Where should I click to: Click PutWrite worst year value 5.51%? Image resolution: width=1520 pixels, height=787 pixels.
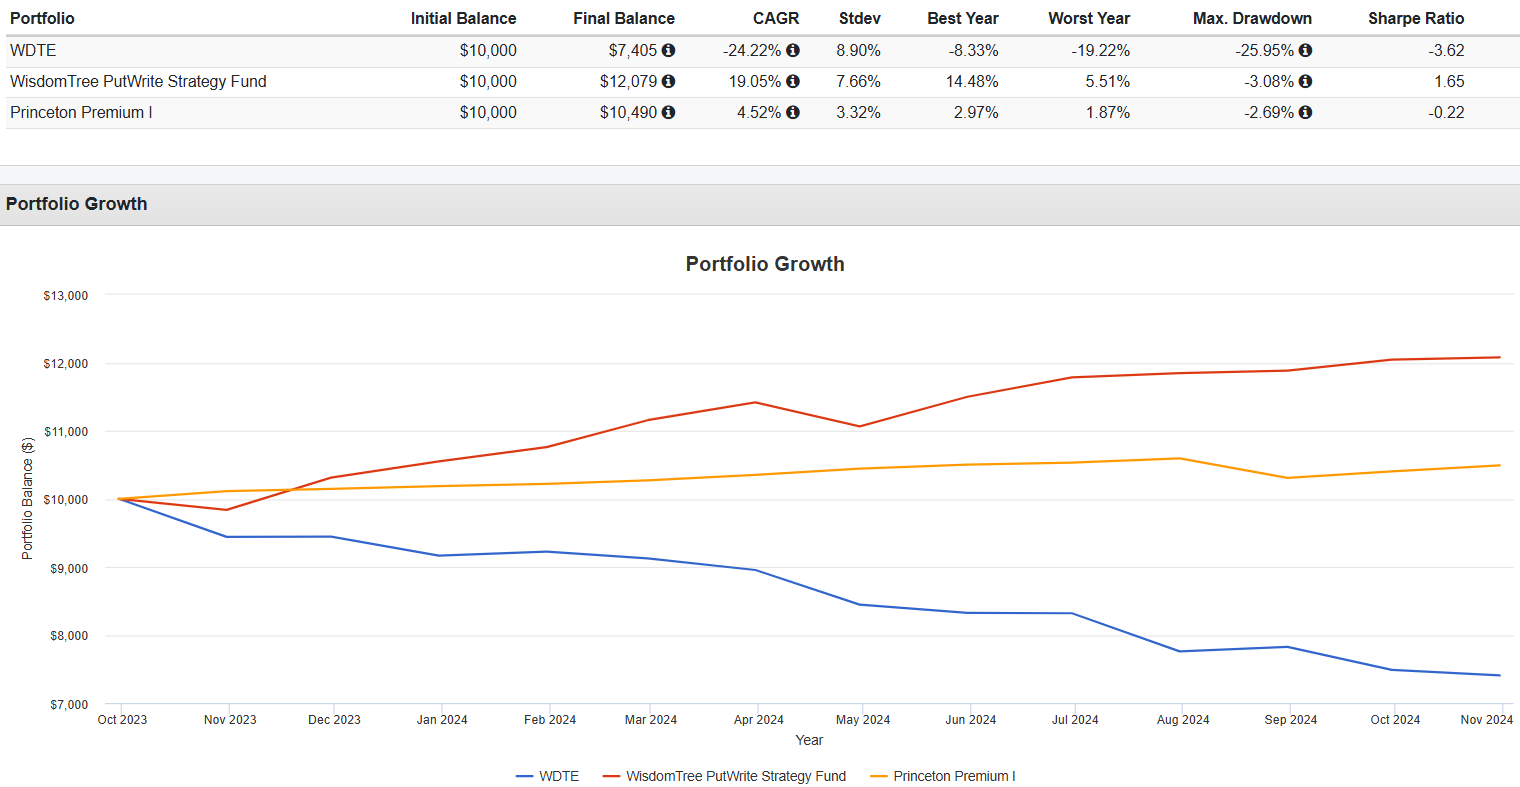point(1108,81)
